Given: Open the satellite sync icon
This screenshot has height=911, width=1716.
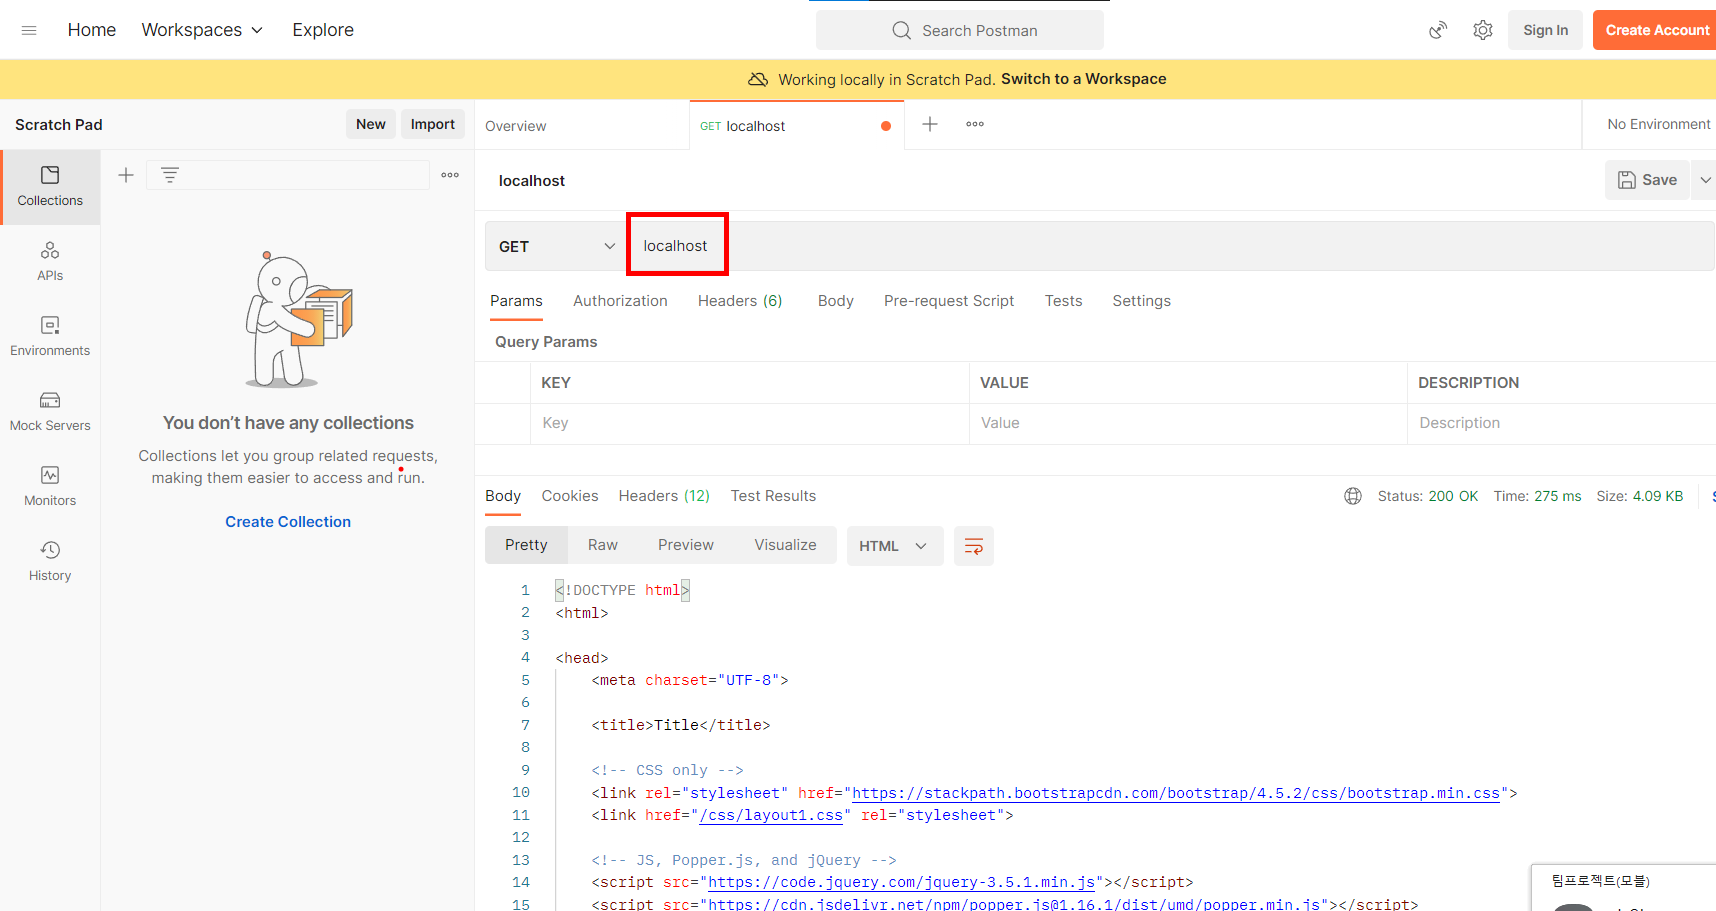Looking at the screenshot, I should [1438, 30].
